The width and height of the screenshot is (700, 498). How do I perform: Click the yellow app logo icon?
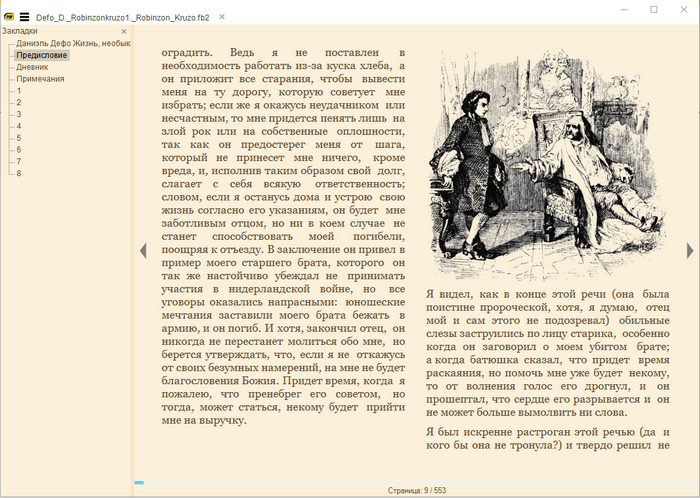coord(8,17)
